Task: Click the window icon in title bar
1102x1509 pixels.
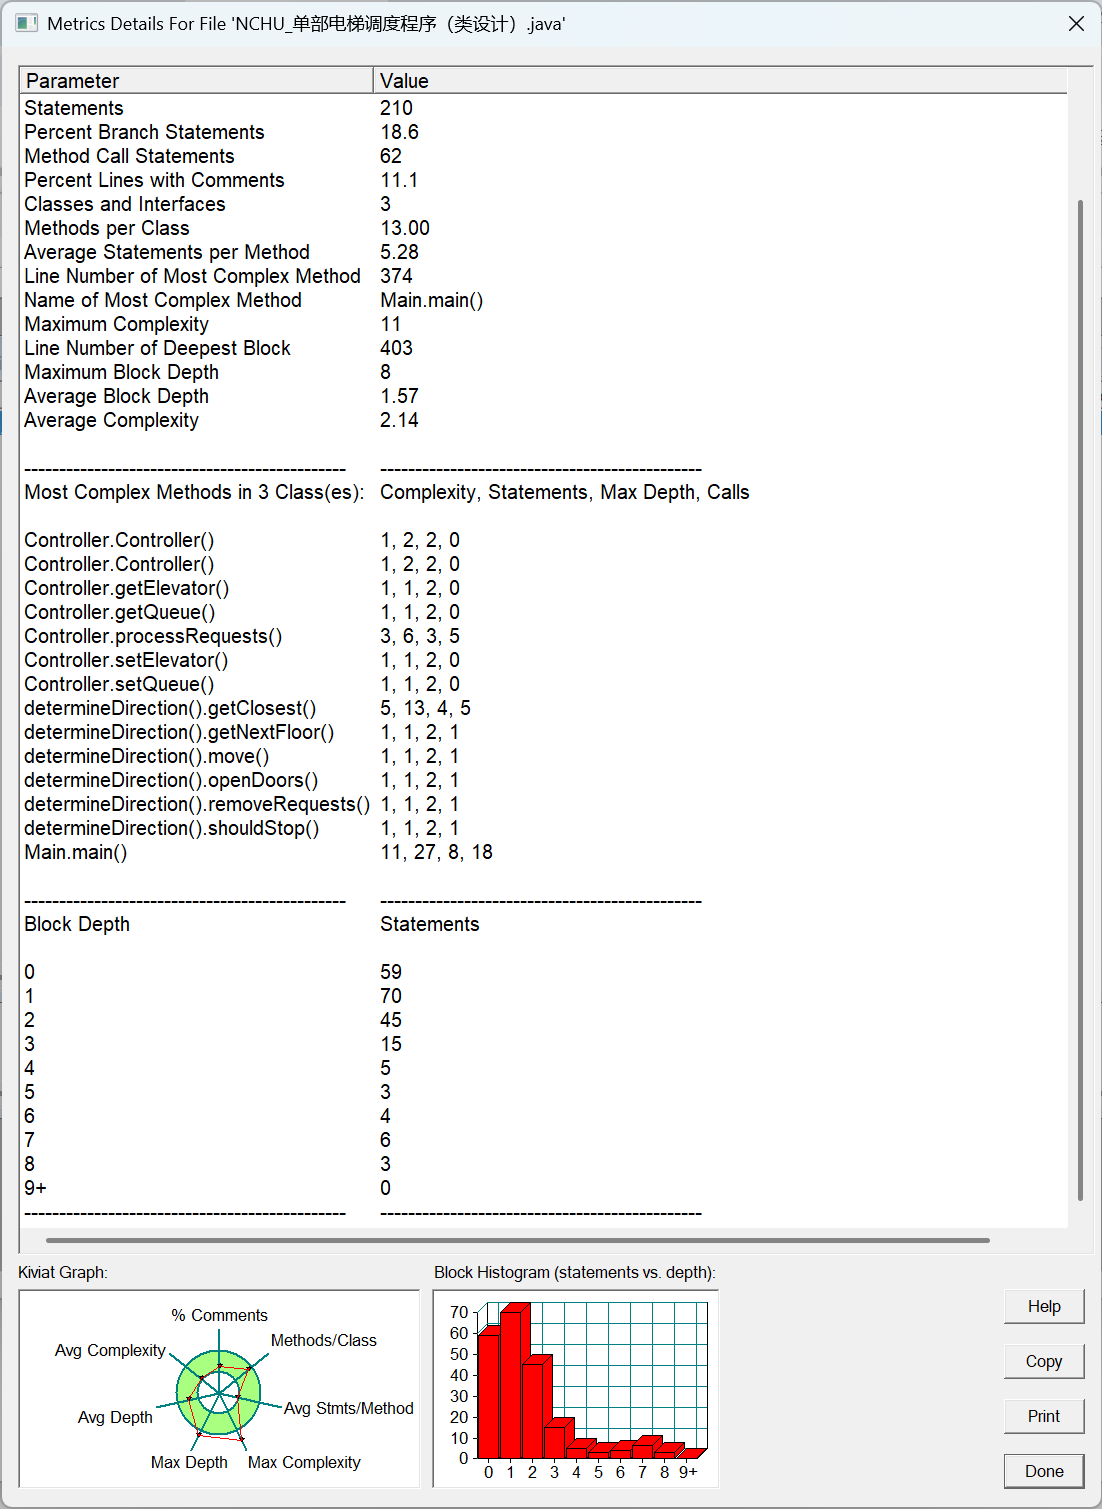Action: pos(26,23)
